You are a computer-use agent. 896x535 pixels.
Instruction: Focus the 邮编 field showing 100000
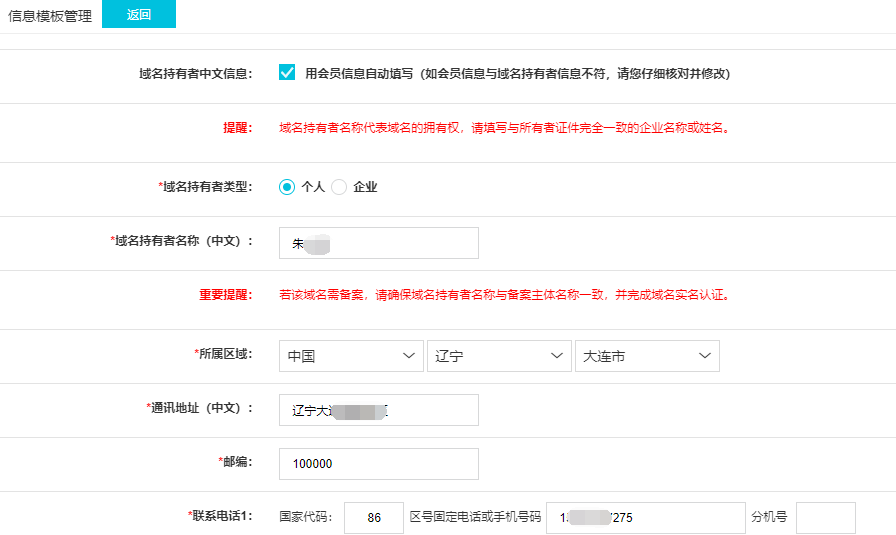tap(379, 464)
